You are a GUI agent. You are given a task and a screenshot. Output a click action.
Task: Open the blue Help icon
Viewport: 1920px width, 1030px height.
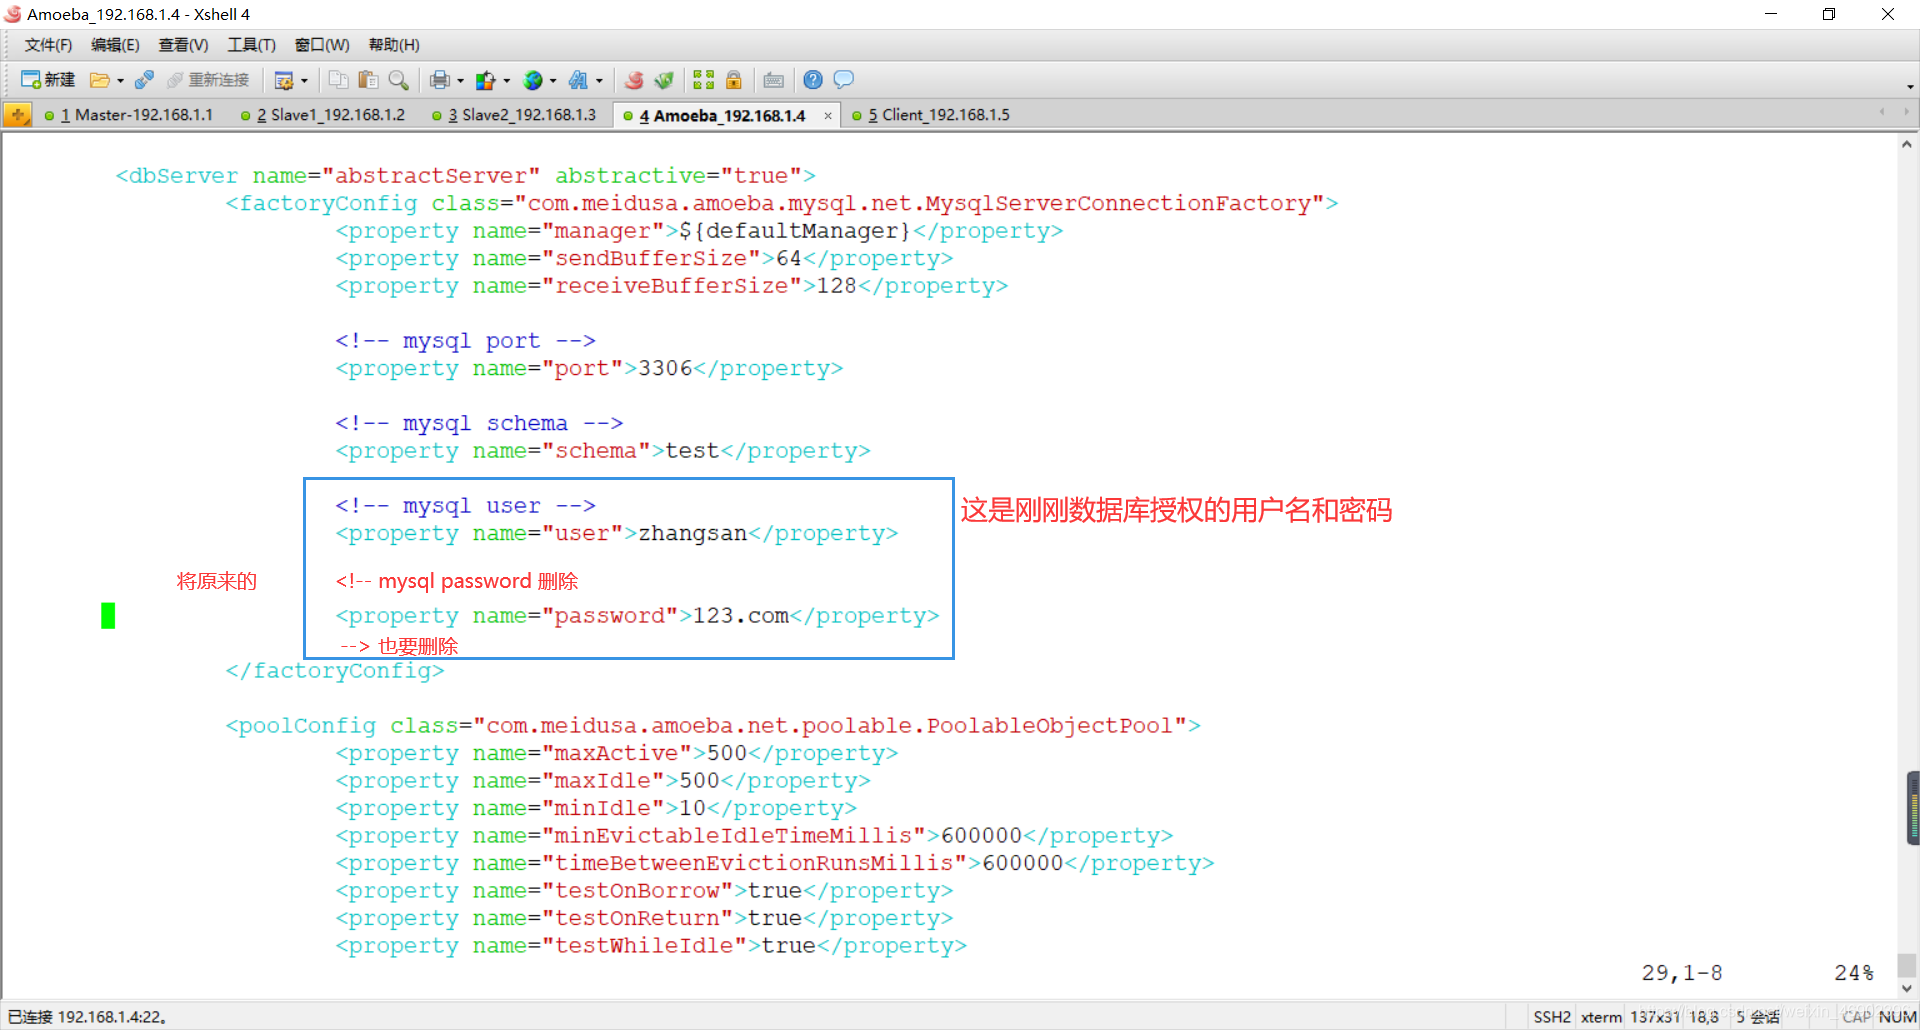(x=813, y=80)
